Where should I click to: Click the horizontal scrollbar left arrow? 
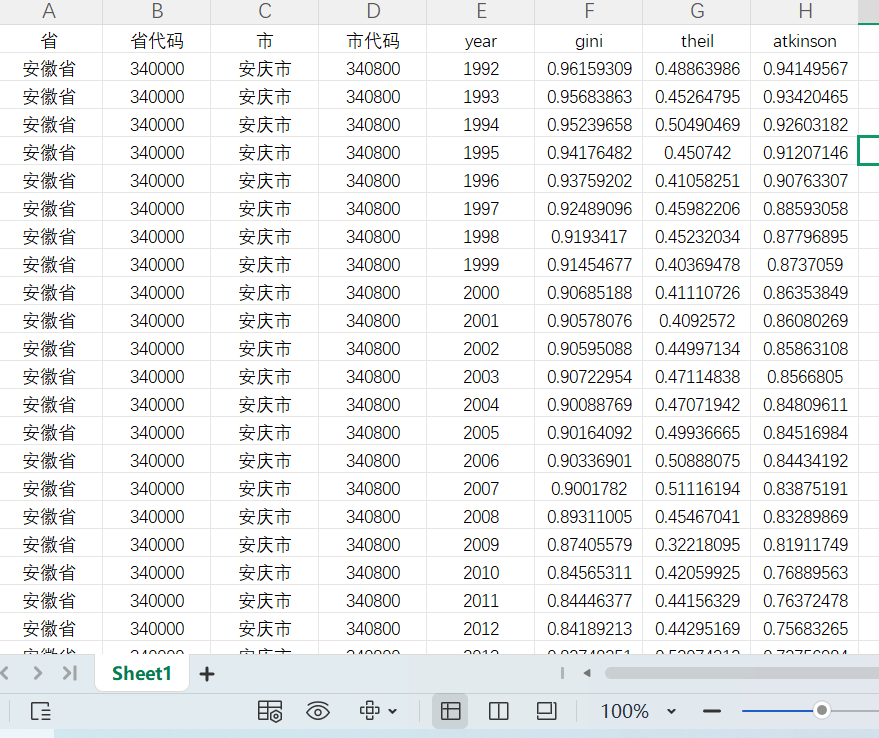pos(587,673)
